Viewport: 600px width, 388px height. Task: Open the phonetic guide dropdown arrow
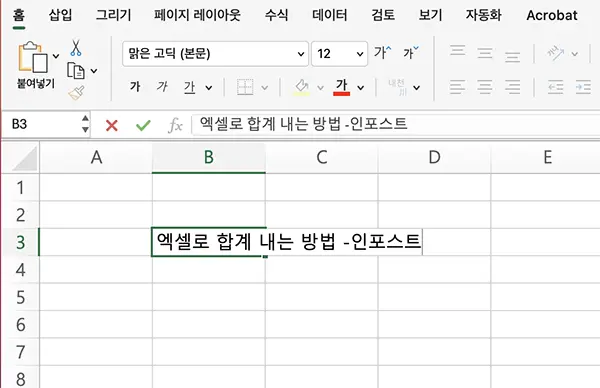417,88
